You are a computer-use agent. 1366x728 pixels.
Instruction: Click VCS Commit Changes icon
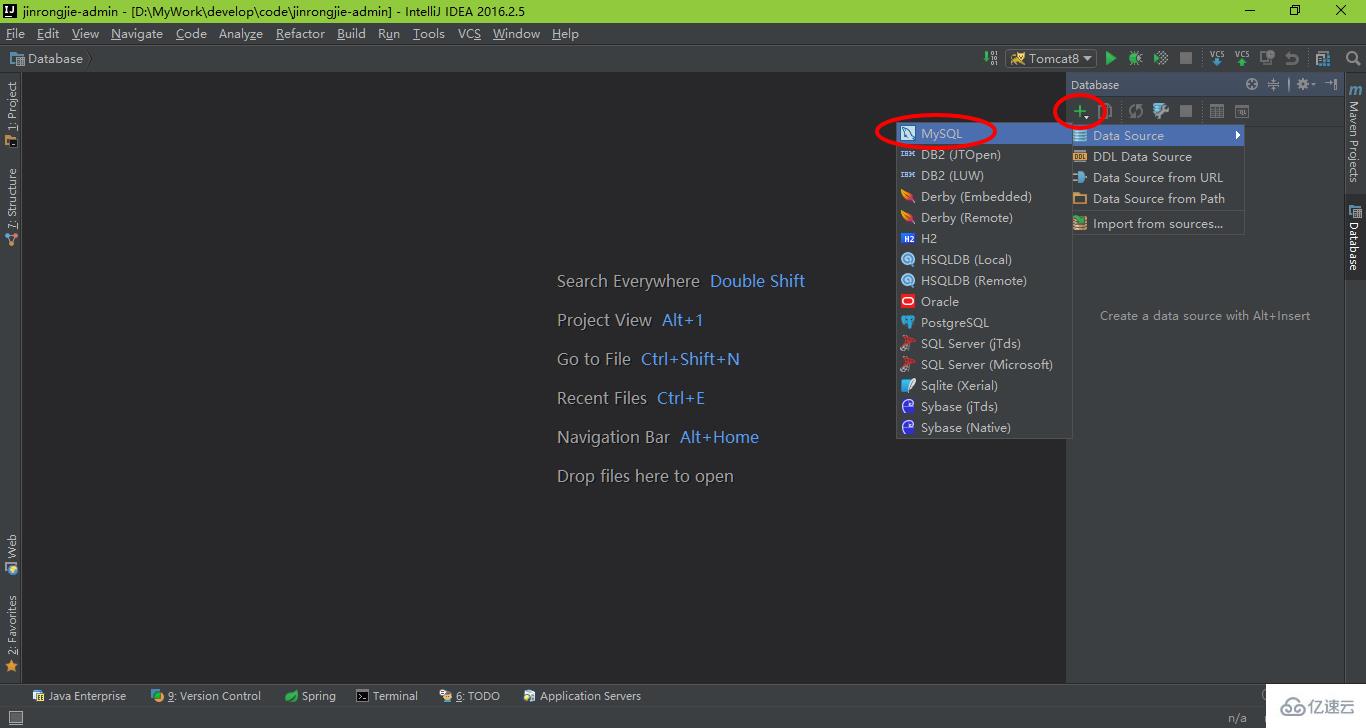(x=1242, y=58)
